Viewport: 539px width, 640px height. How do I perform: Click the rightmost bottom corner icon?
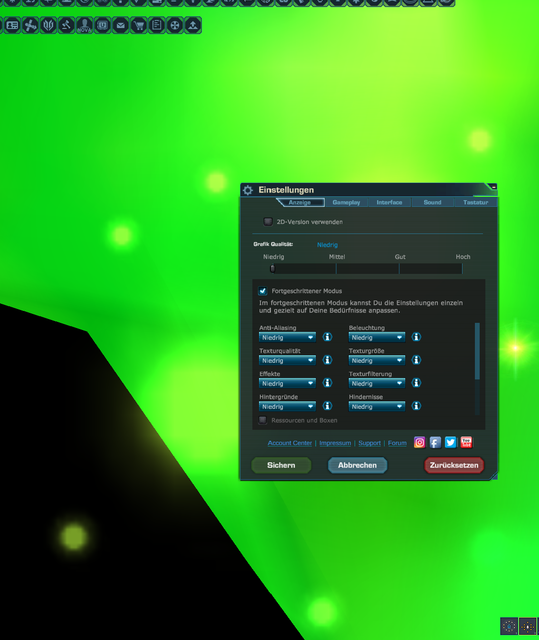point(528,626)
